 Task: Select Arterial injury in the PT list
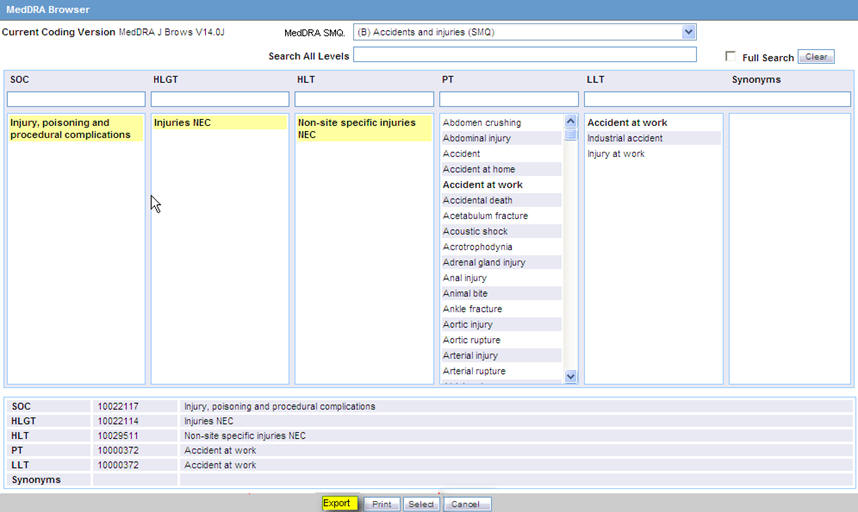tap(470, 356)
